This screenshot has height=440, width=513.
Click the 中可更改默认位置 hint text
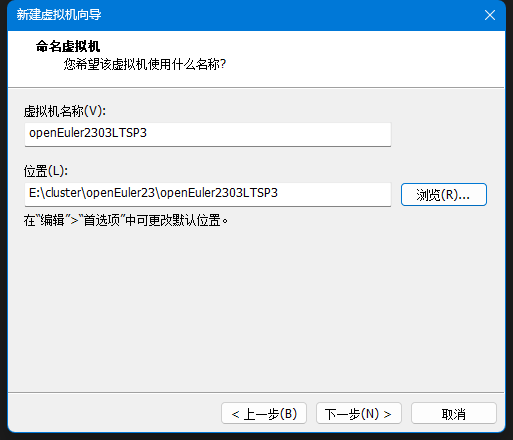(x=173, y=220)
